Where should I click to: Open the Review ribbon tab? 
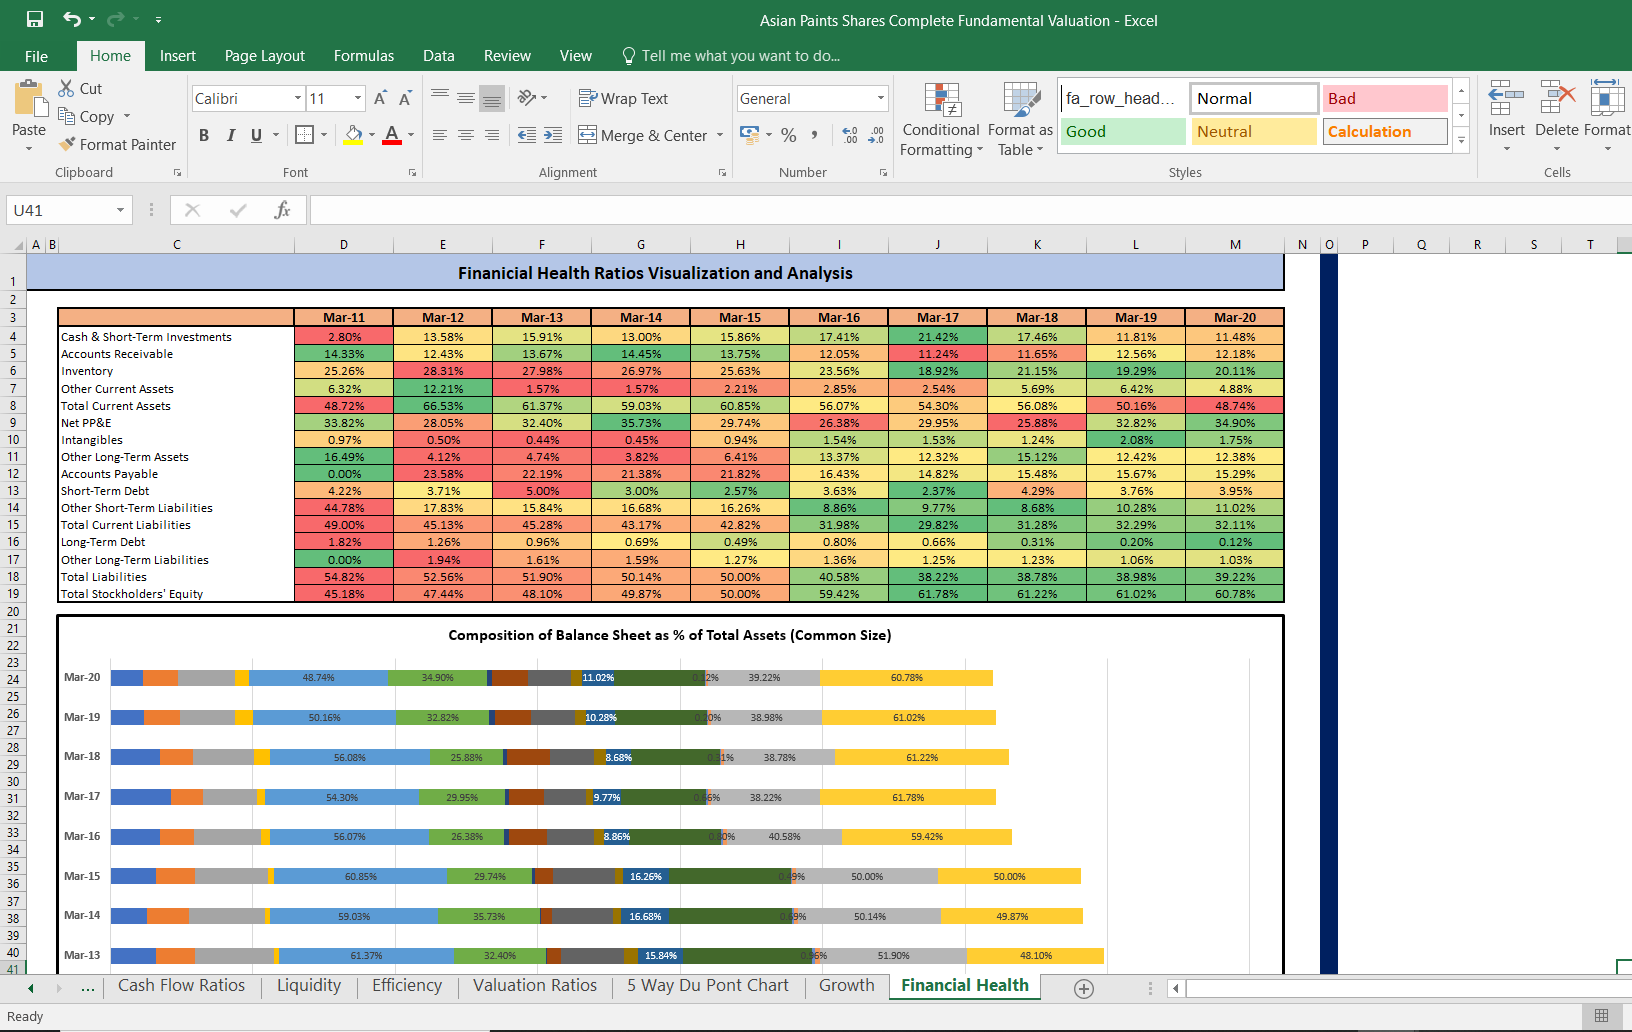pyautogui.click(x=508, y=56)
